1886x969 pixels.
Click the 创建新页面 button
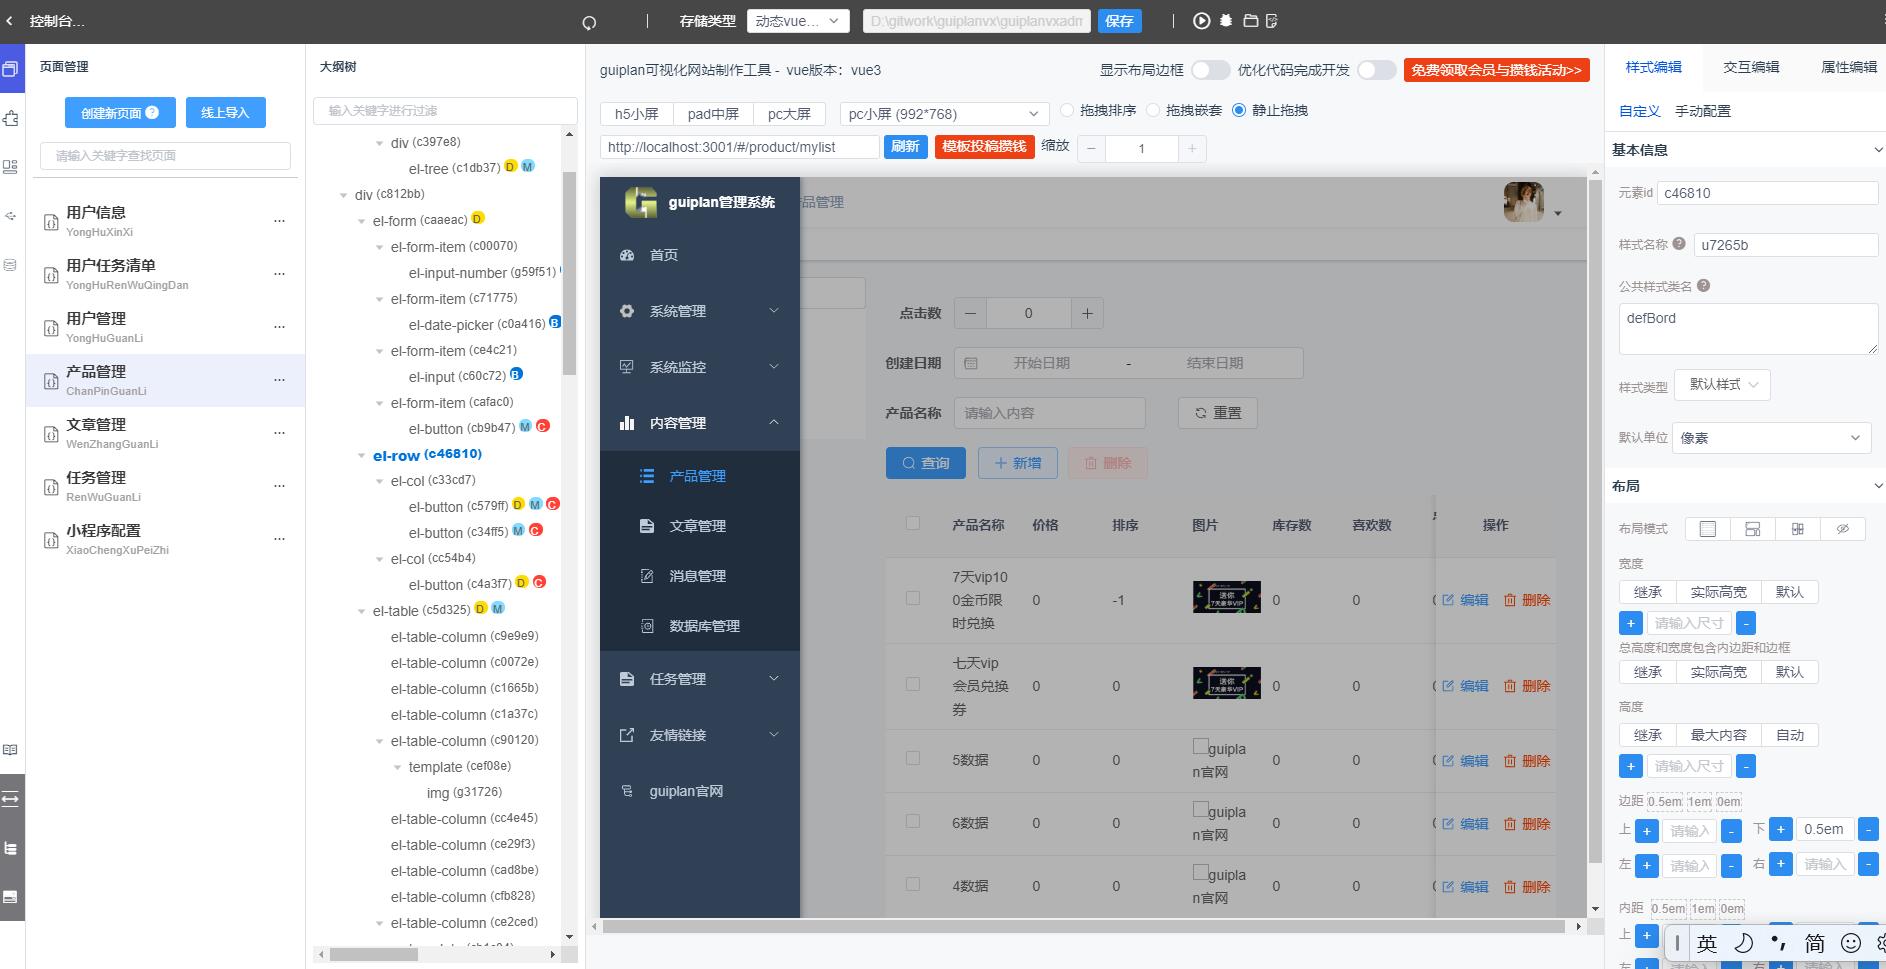tap(120, 113)
